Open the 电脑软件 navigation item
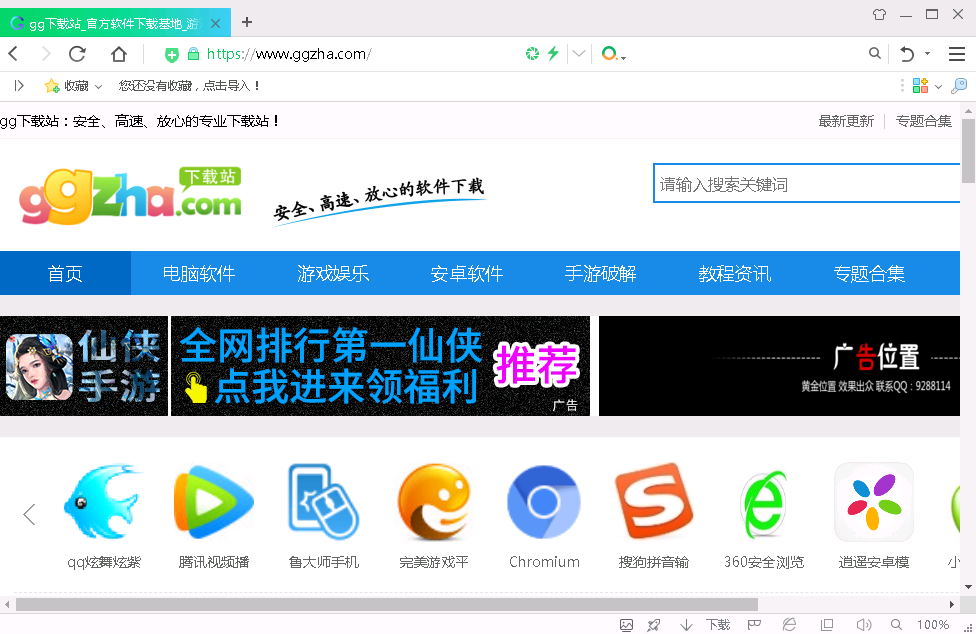 tap(199, 273)
